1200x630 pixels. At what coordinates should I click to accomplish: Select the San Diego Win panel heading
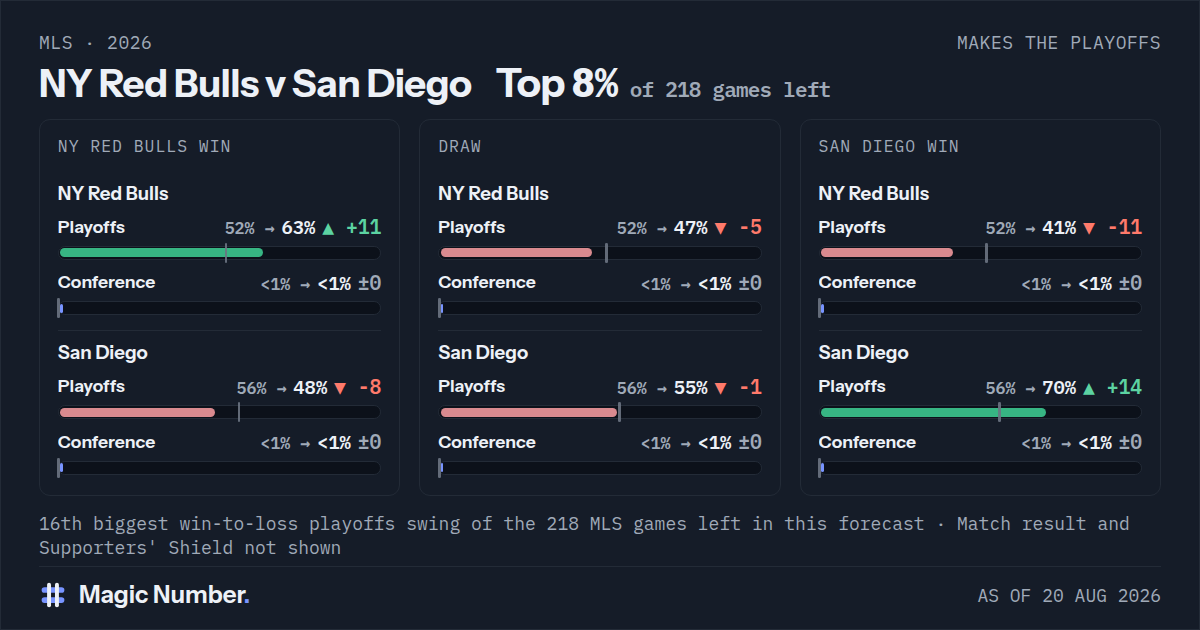pyautogui.click(x=888, y=146)
